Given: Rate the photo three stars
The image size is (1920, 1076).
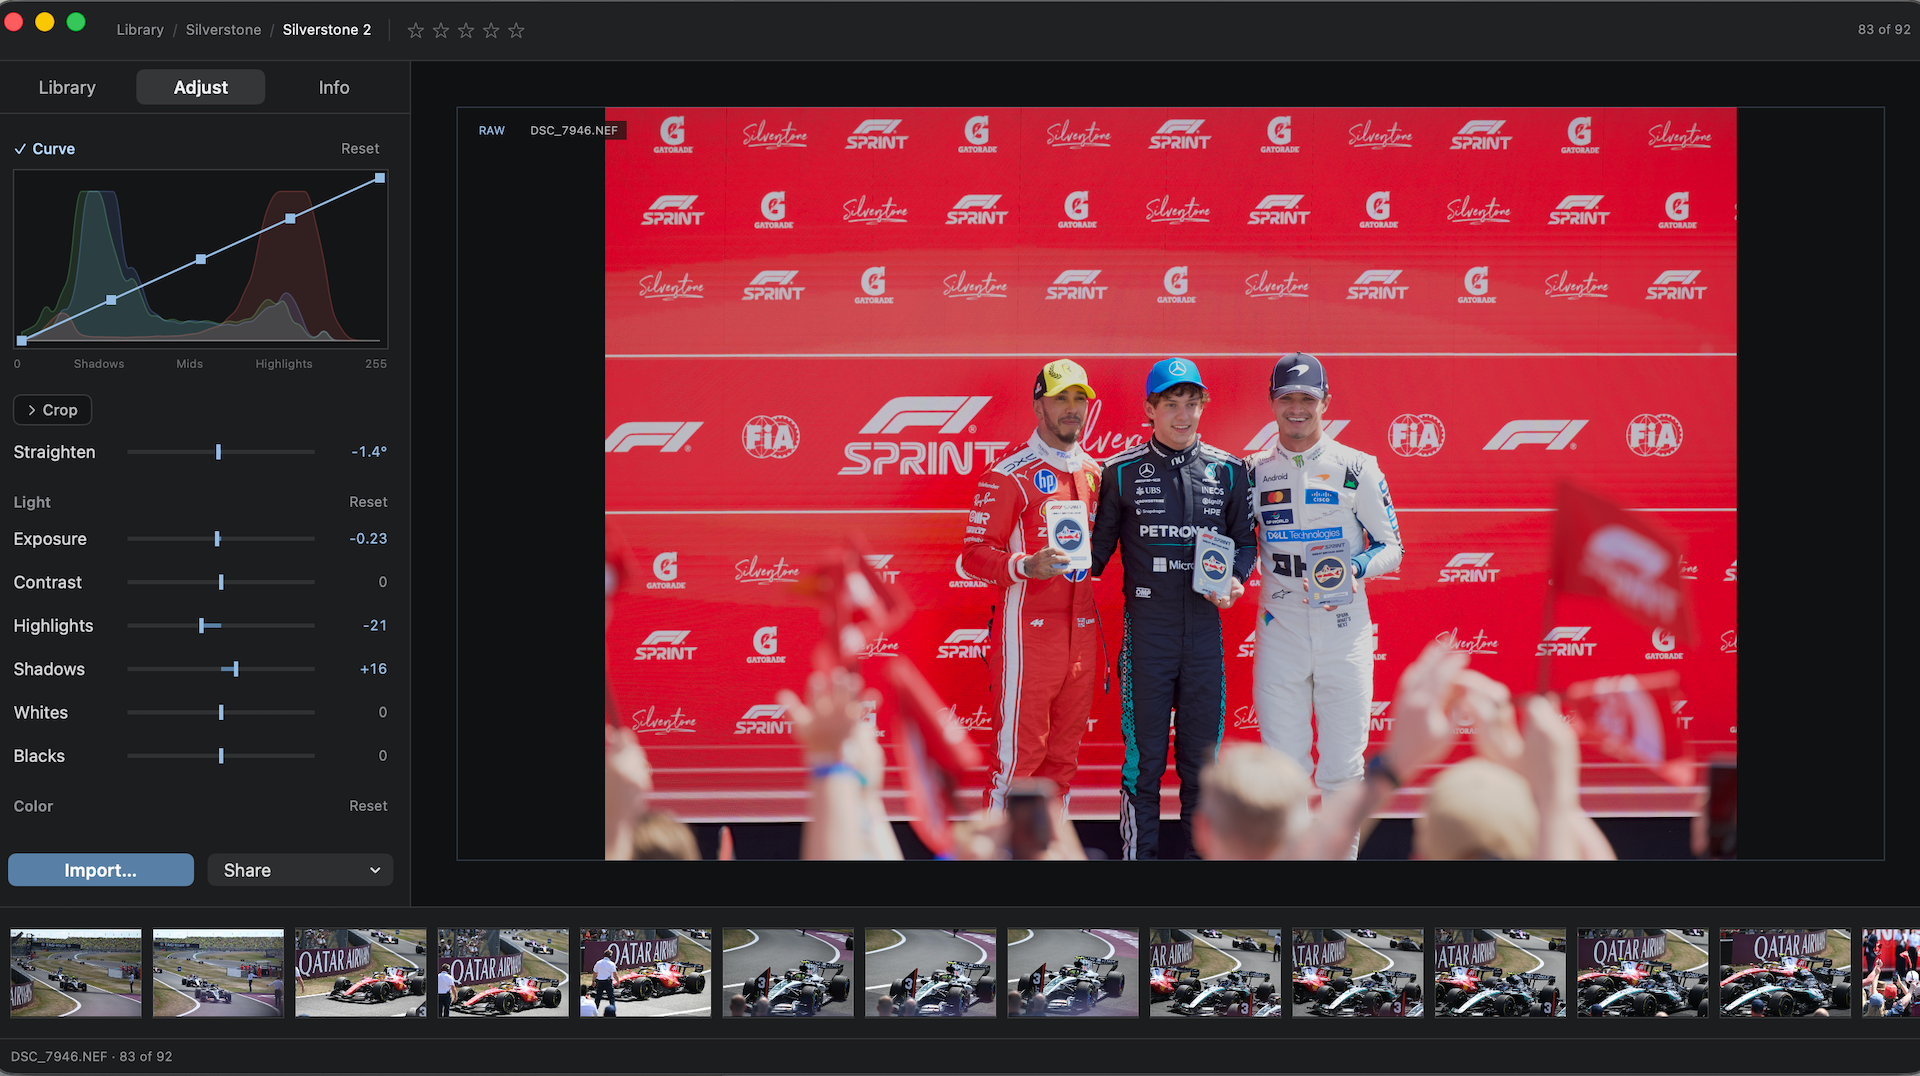Looking at the screenshot, I should [466, 30].
